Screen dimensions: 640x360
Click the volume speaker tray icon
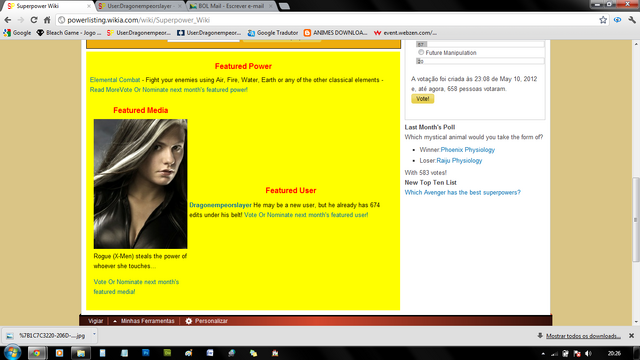click(588, 353)
